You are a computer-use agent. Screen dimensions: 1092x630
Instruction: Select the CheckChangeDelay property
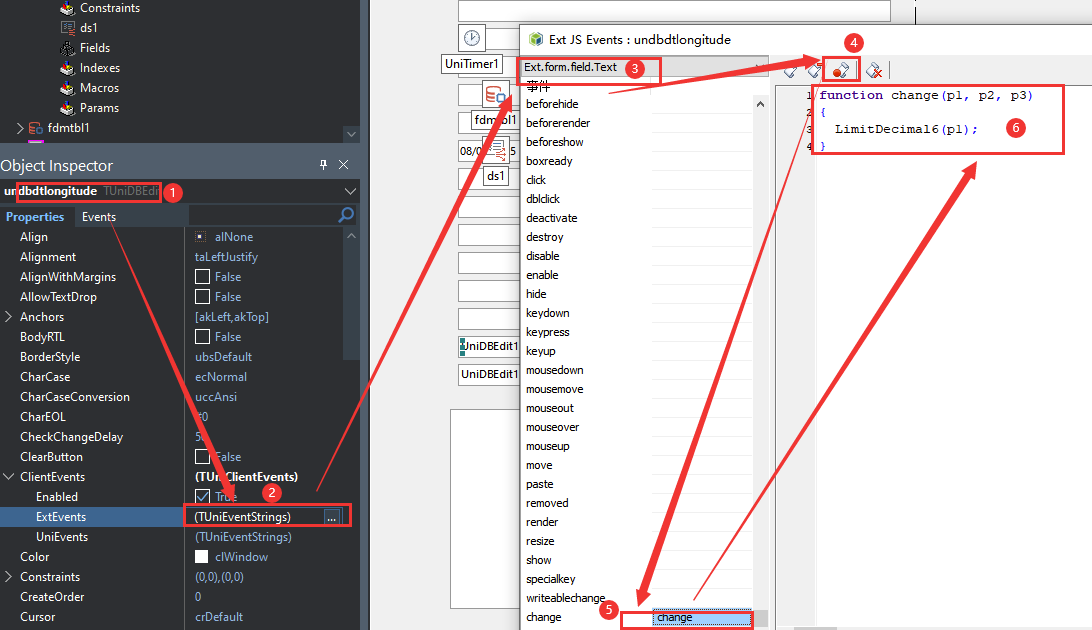(71, 437)
